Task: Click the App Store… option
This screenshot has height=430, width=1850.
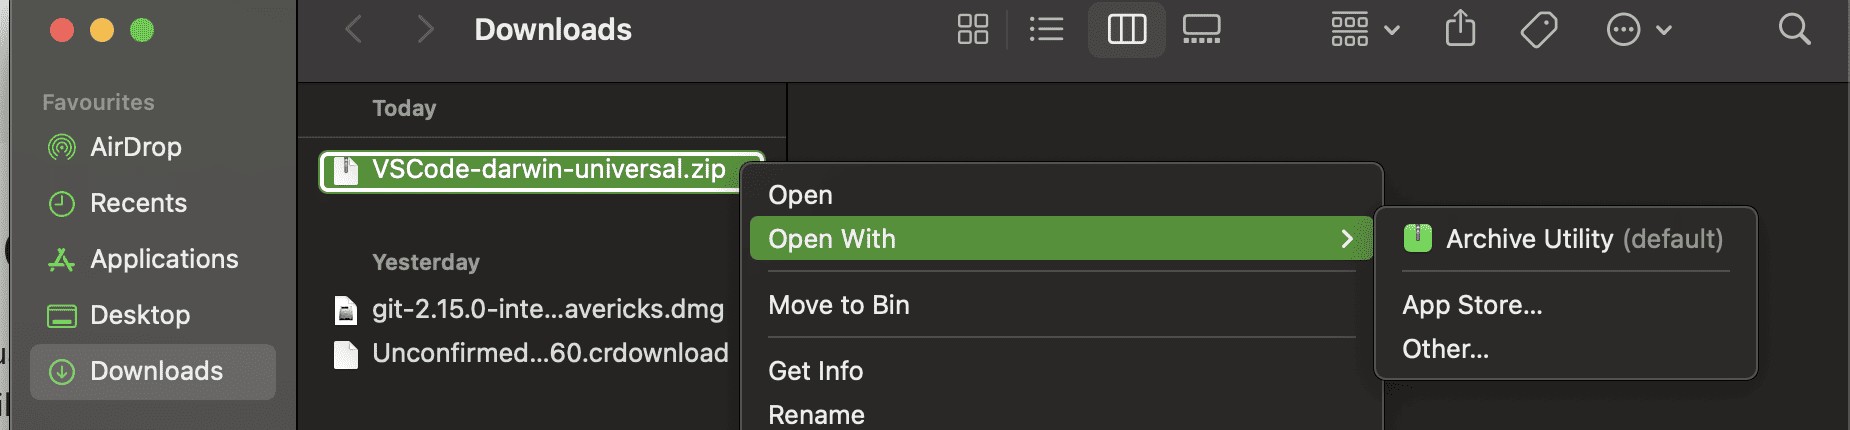Action: [x=1472, y=305]
